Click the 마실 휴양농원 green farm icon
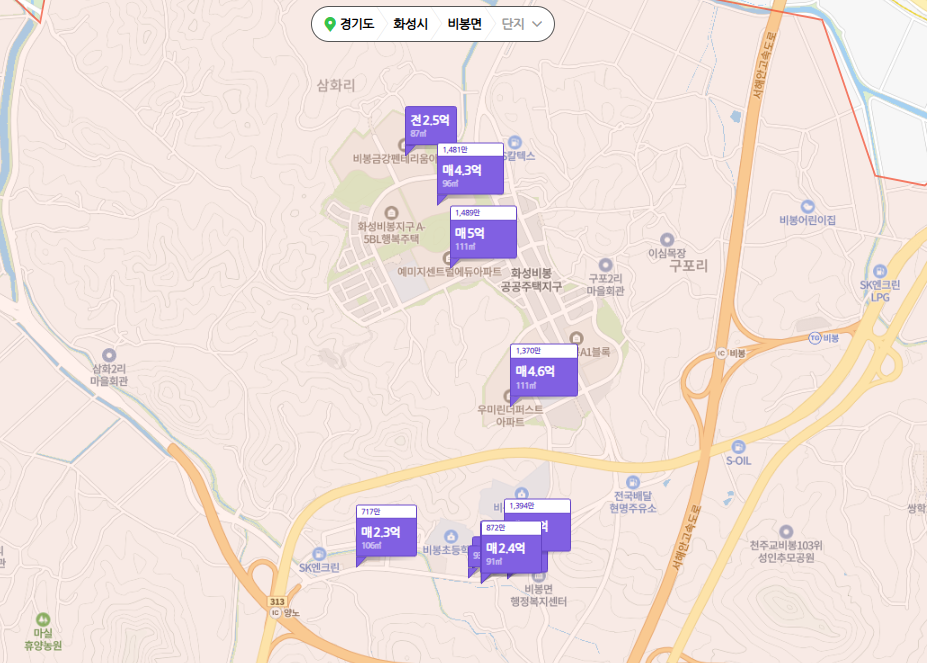Image resolution: width=927 pixels, height=663 pixels. pyautogui.click(x=43, y=619)
